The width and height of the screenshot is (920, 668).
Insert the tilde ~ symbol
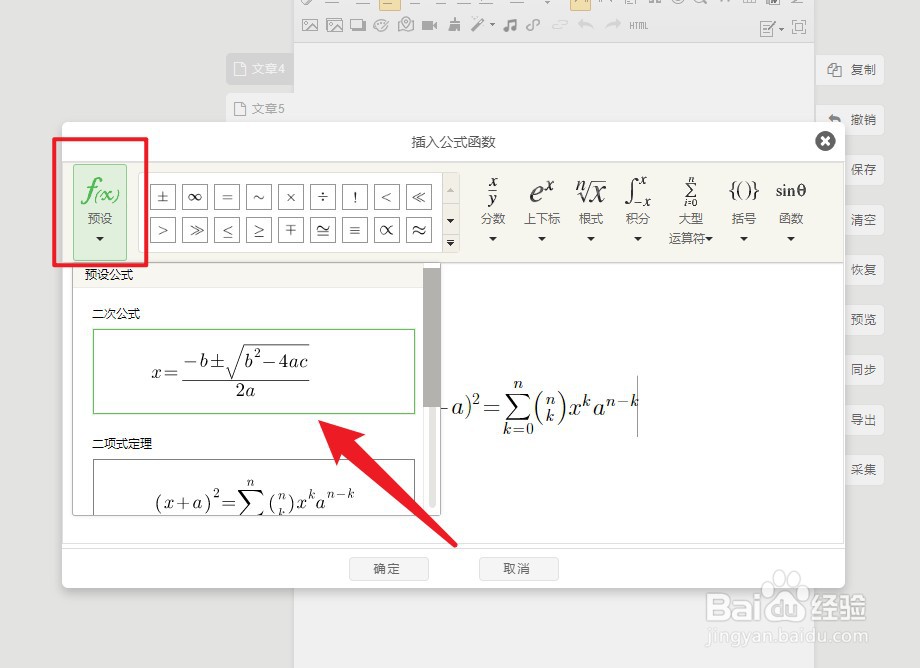(x=259, y=197)
